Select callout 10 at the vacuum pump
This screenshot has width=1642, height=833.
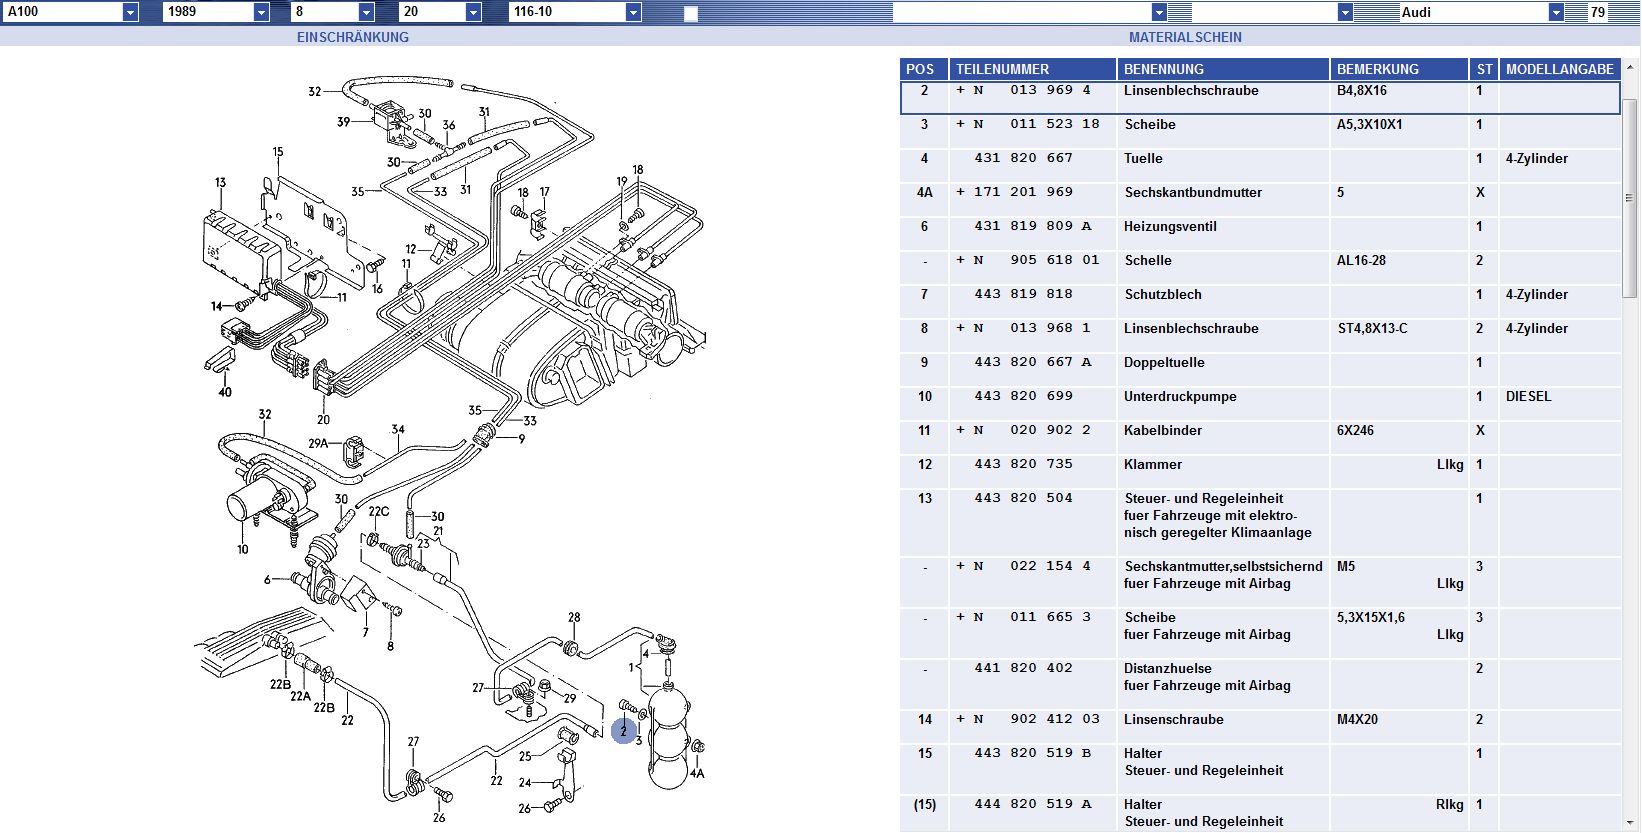pos(242,549)
